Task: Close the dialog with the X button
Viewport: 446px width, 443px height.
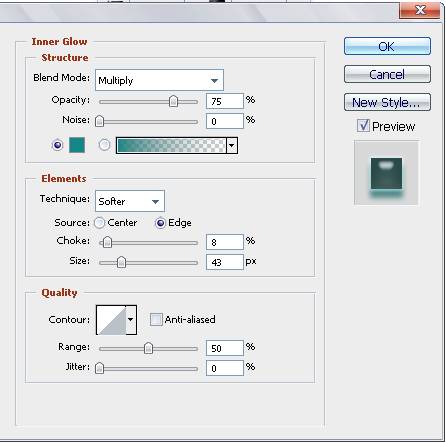Action: coord(420,10)
